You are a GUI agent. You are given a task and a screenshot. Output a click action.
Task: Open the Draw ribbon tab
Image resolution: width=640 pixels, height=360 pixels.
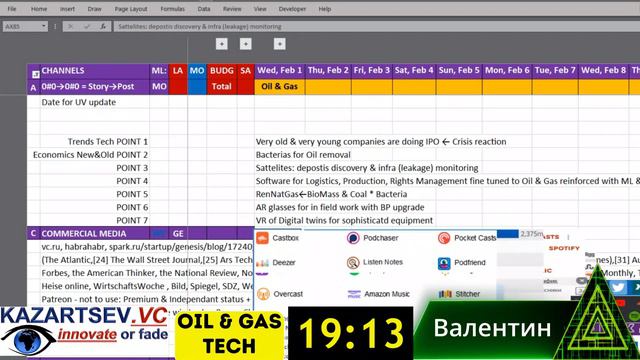(x=94, y=9)
